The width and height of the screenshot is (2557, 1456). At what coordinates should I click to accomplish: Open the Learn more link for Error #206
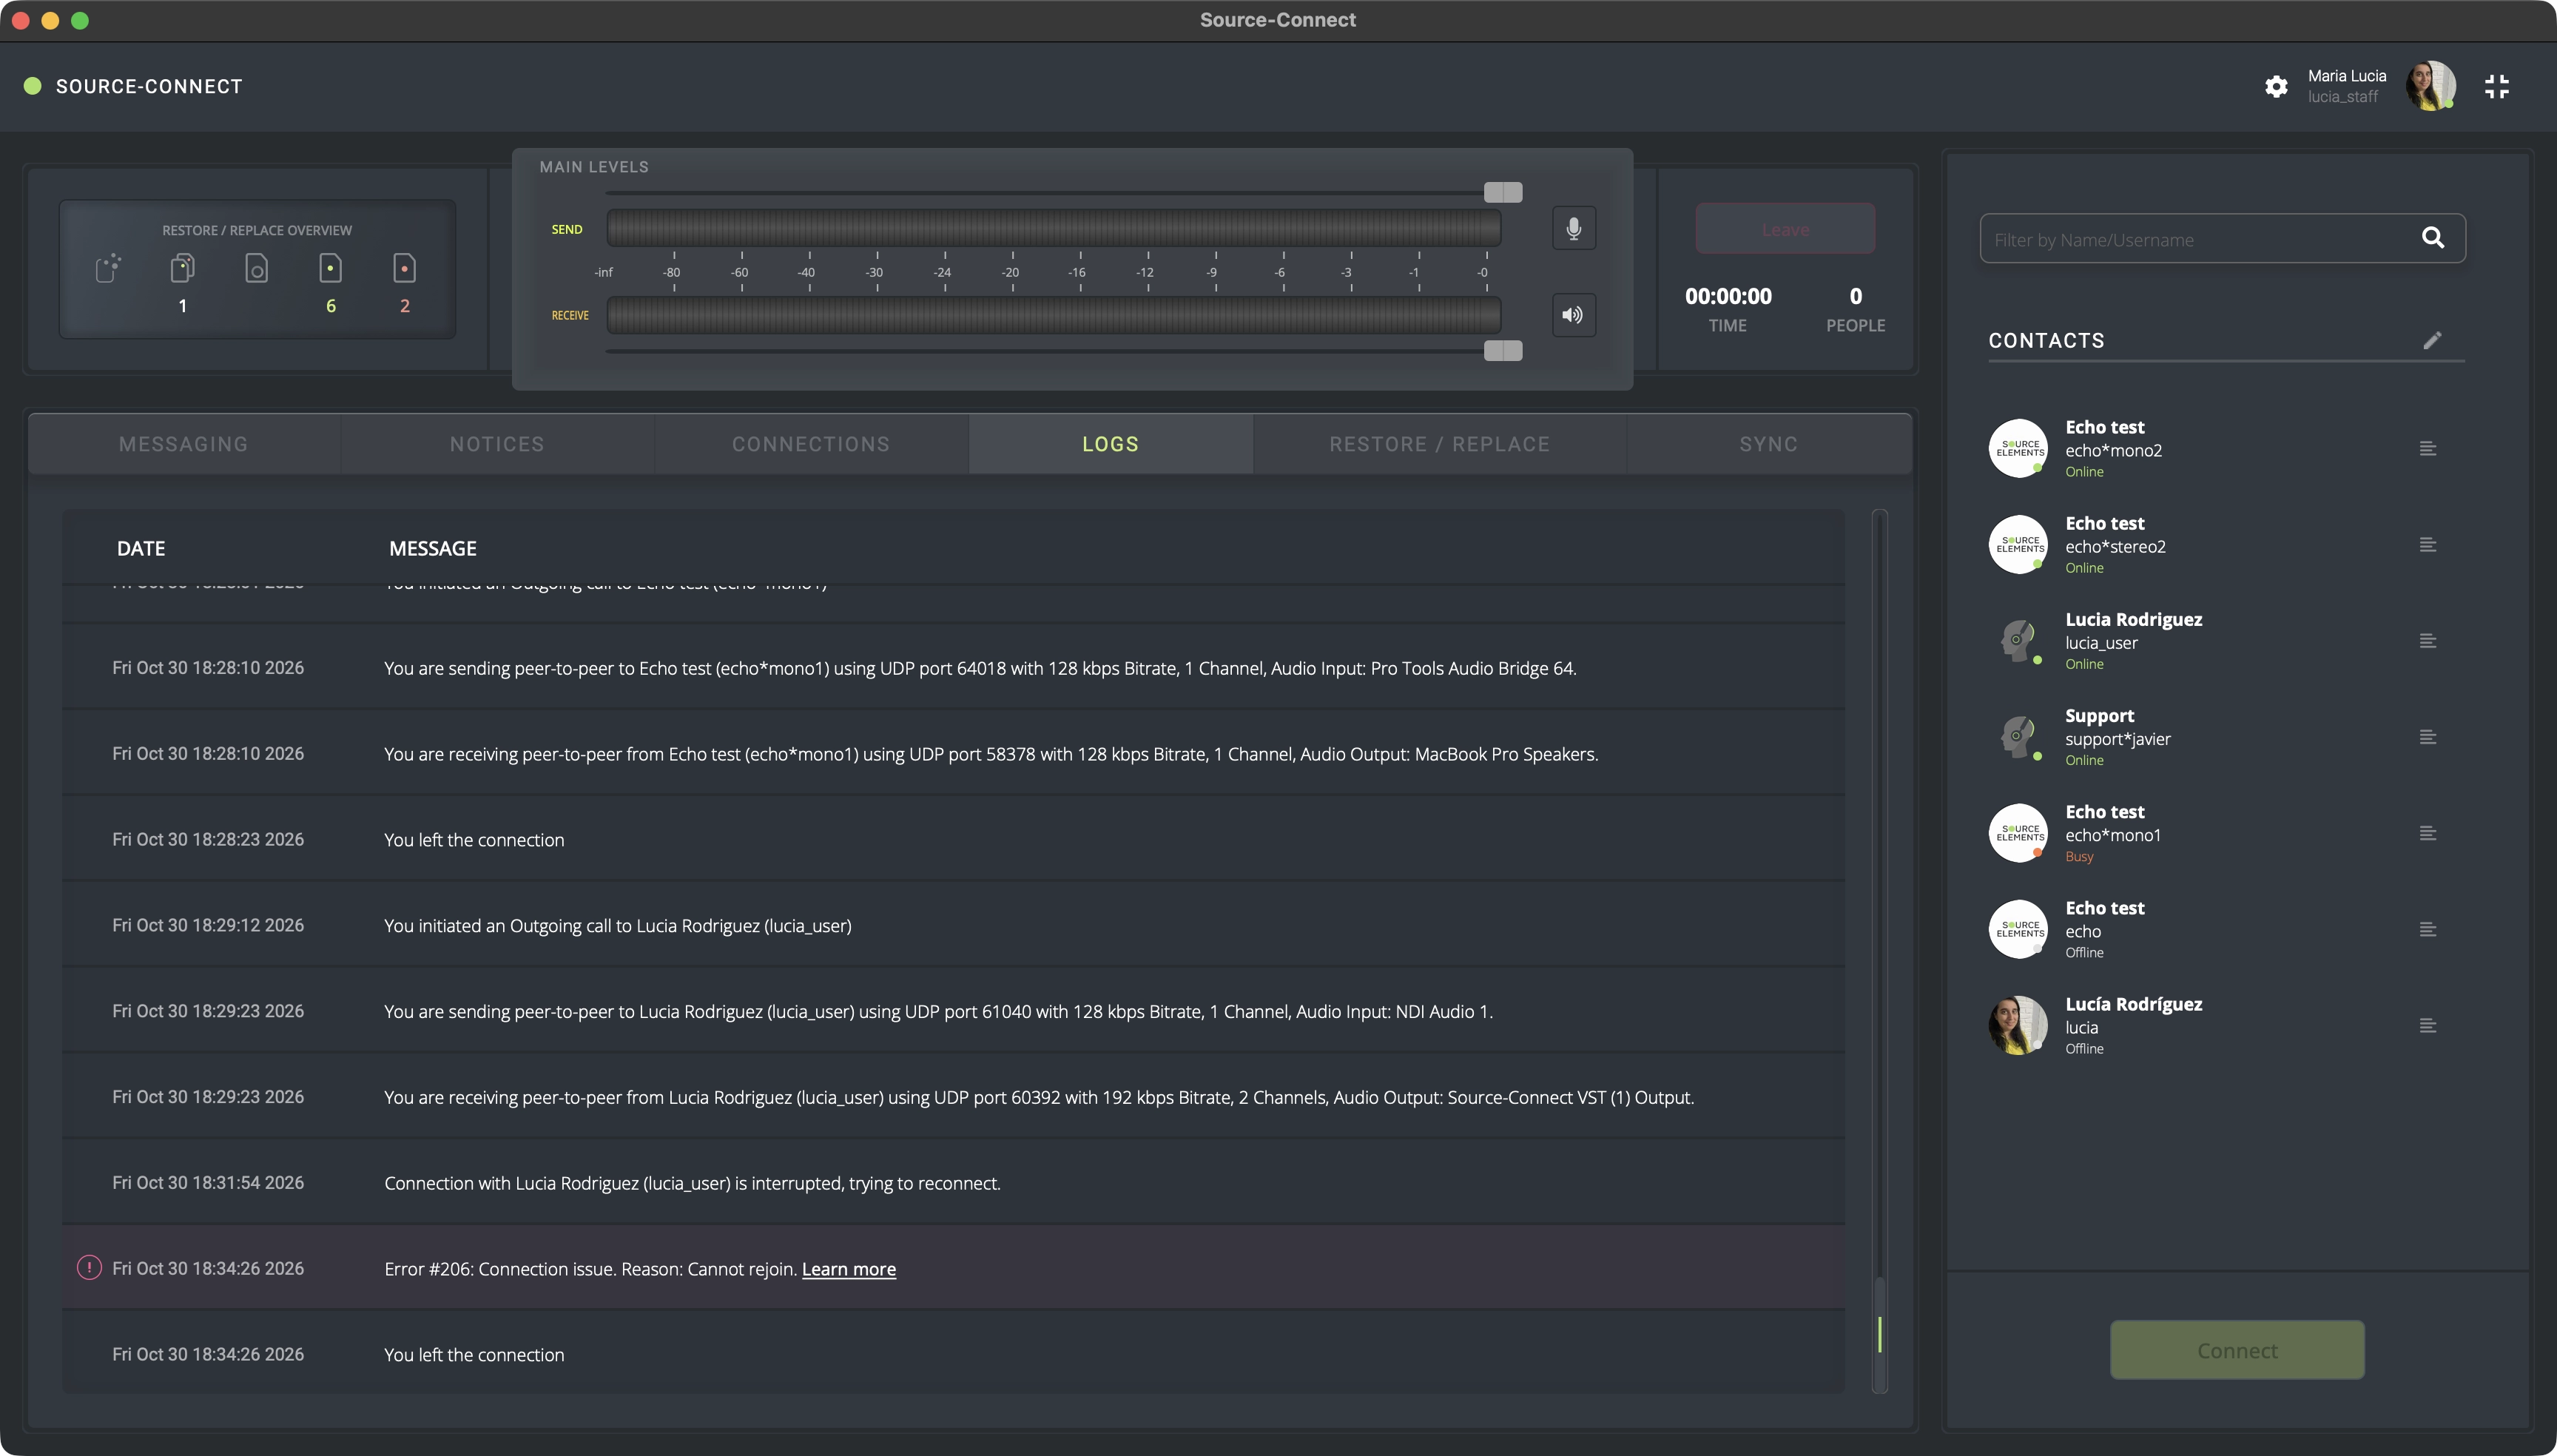pyautogui.click(x=848, y=1269)
